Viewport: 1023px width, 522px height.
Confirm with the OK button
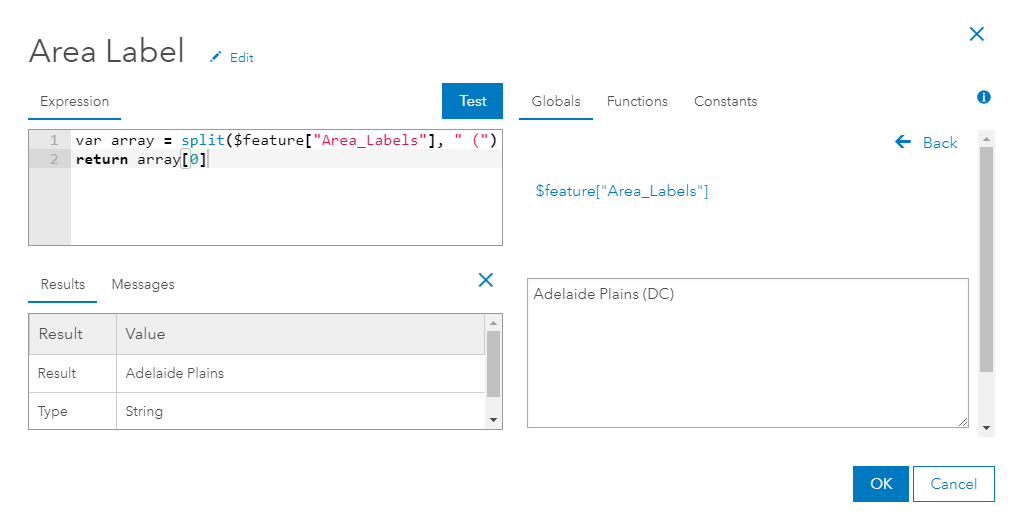click(x=880, y=484)
